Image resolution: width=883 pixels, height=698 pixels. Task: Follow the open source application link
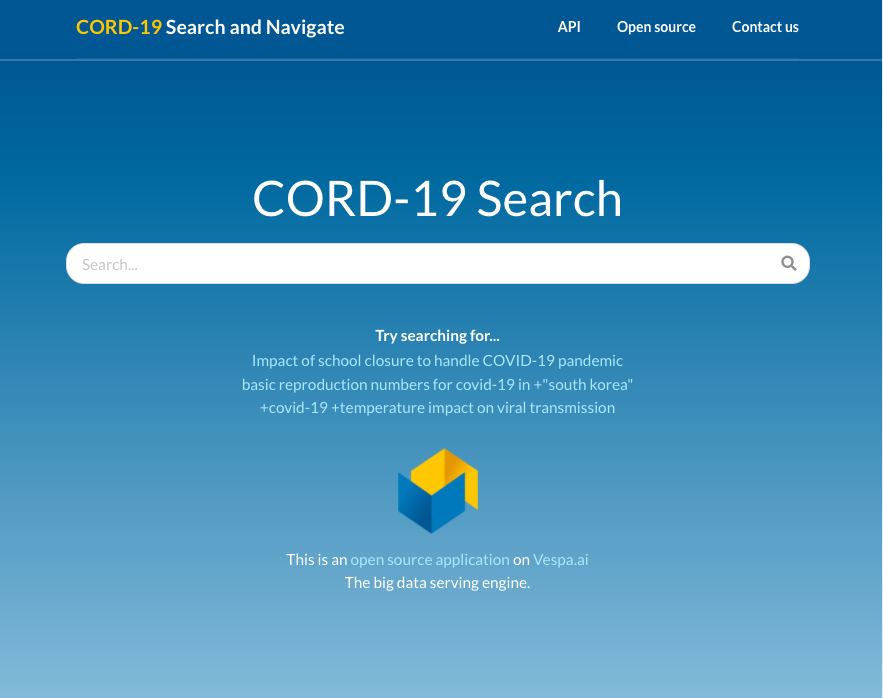point(429,560)
